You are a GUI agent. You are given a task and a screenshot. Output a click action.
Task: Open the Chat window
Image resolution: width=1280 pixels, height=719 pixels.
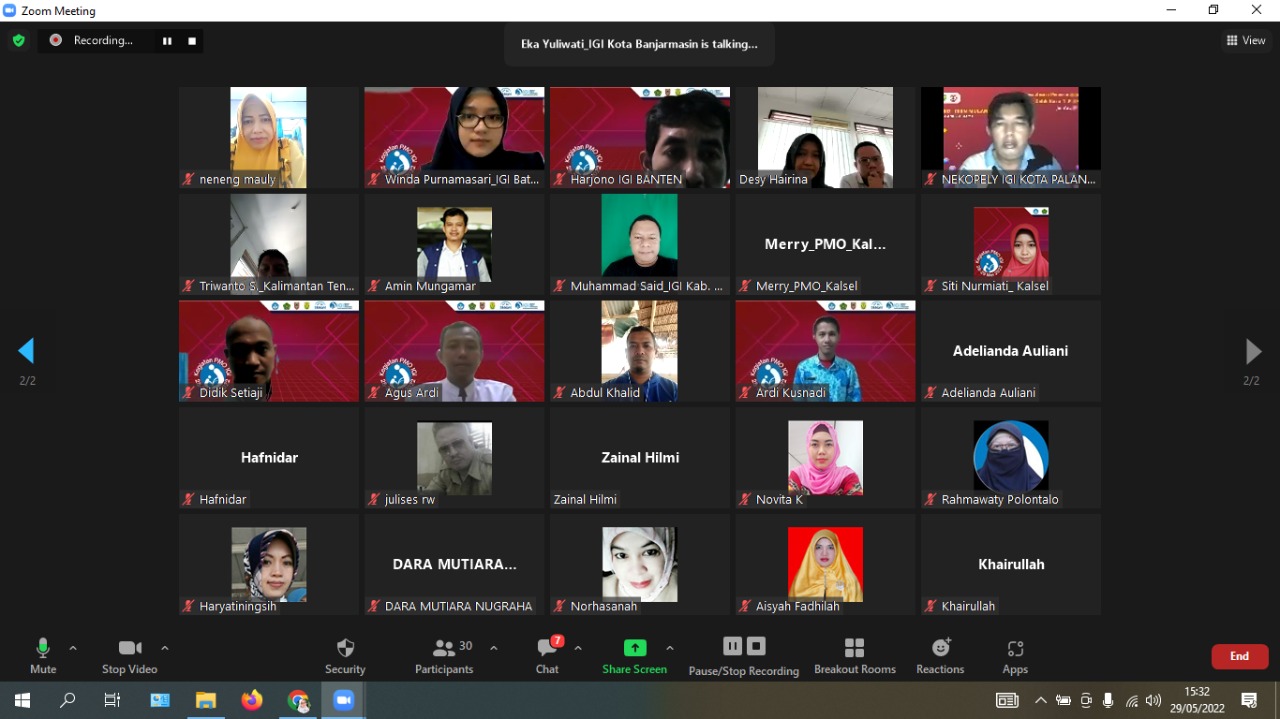(x=547, y=655)
